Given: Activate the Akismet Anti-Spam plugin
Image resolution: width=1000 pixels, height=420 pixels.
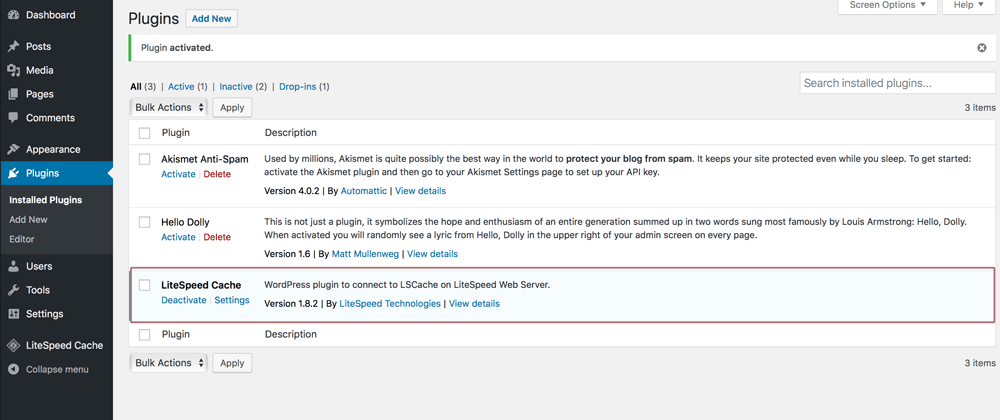Looking at the screenshot, I should pyautogui.click(x=178, y=174).
